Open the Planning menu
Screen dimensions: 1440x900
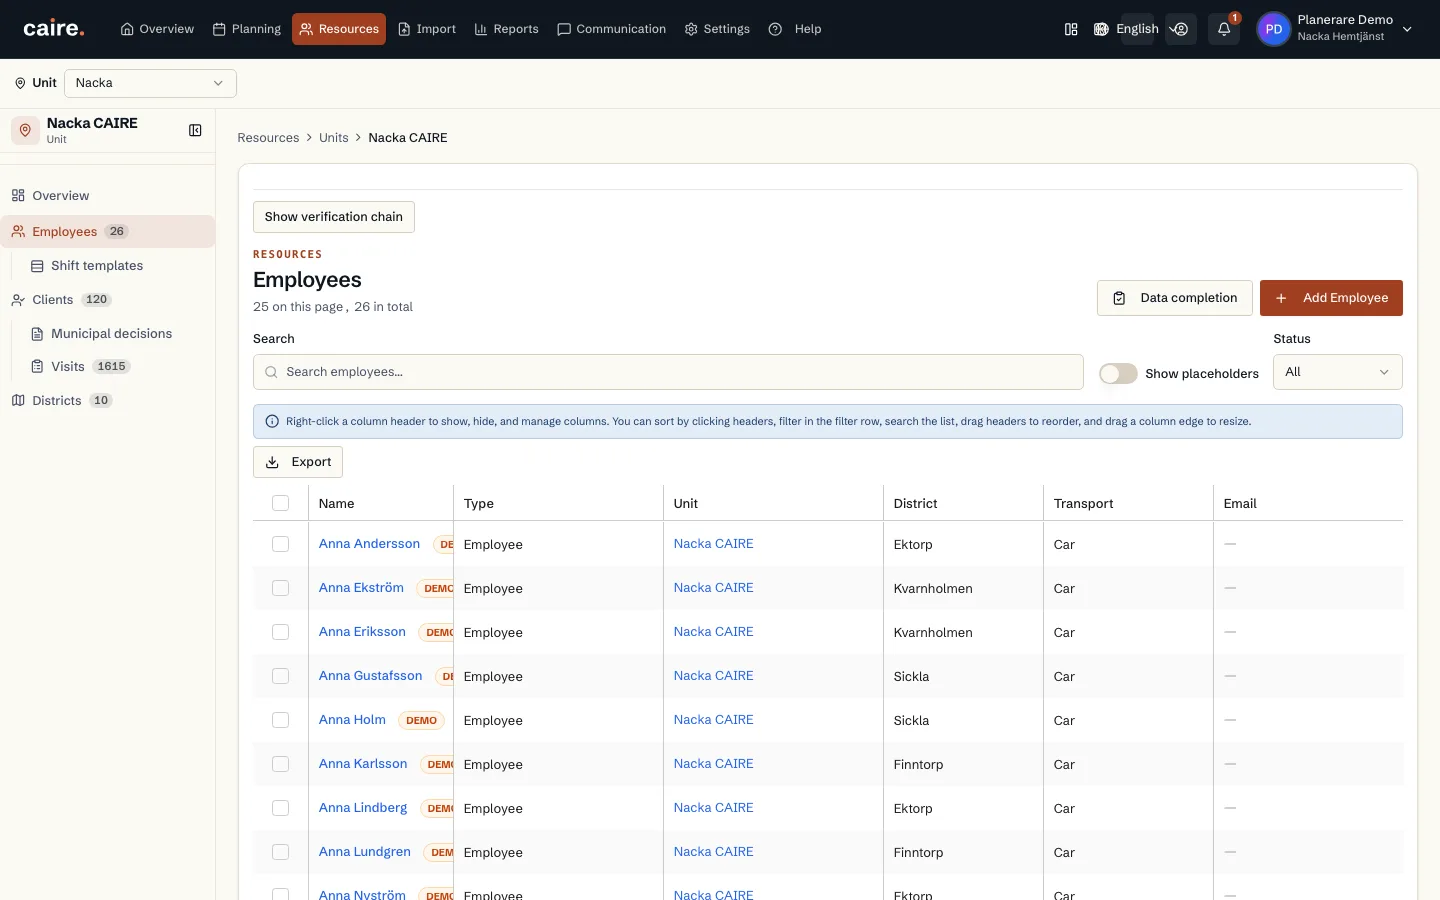click(247, 29)
